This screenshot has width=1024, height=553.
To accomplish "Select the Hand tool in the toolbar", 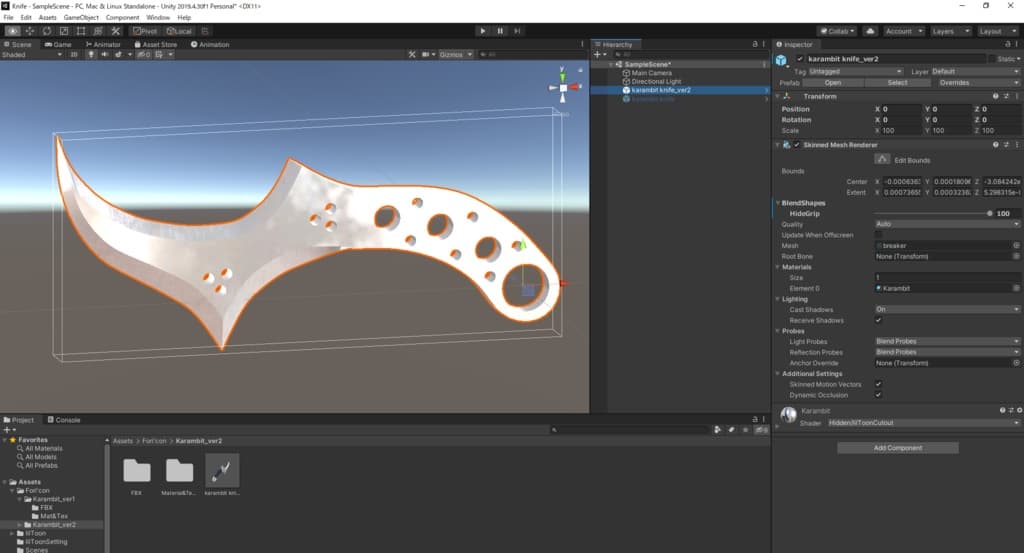I will pyautogui.click(x=12, y=31).
